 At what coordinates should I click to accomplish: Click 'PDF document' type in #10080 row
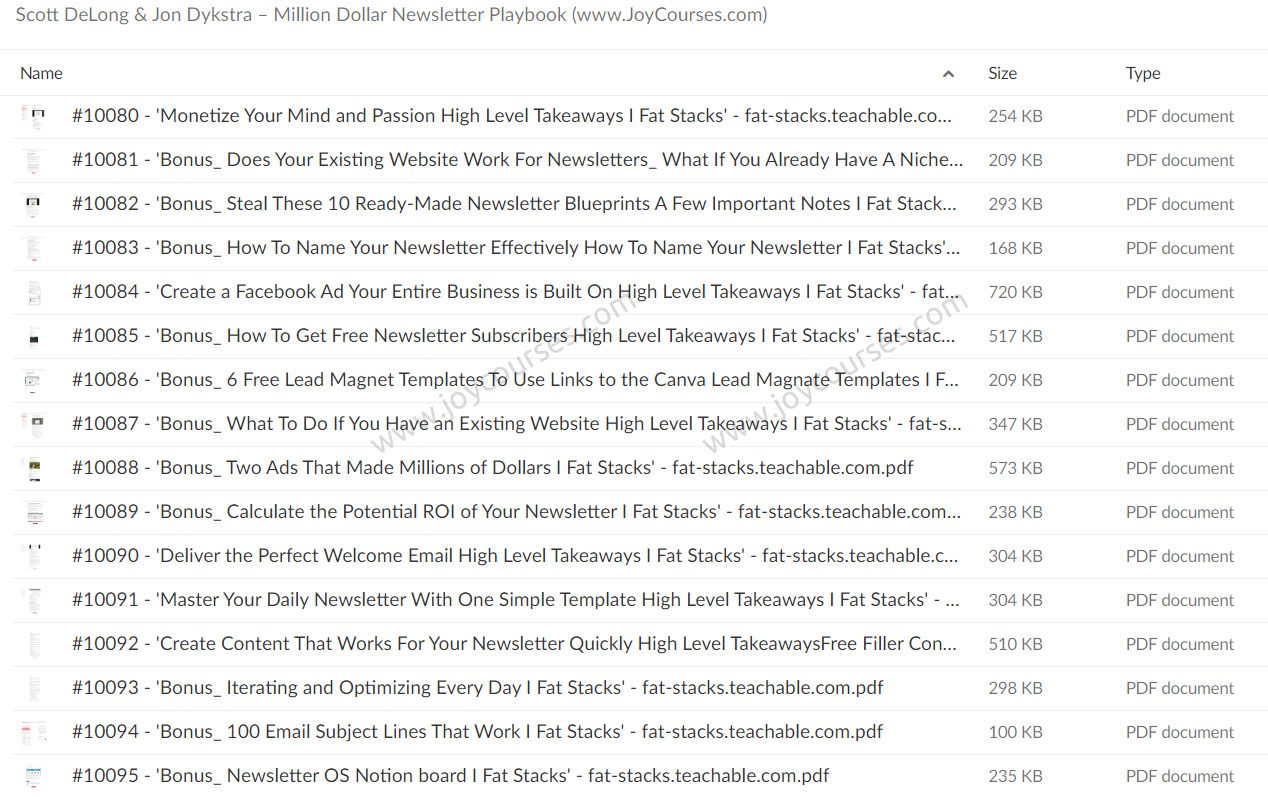(1180, 116)
